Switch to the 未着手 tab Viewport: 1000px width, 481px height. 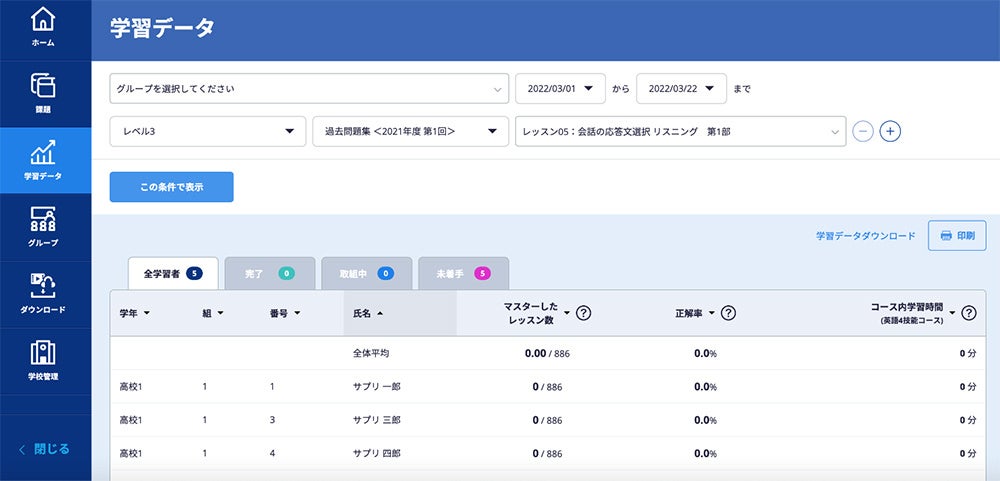point(463,273)
